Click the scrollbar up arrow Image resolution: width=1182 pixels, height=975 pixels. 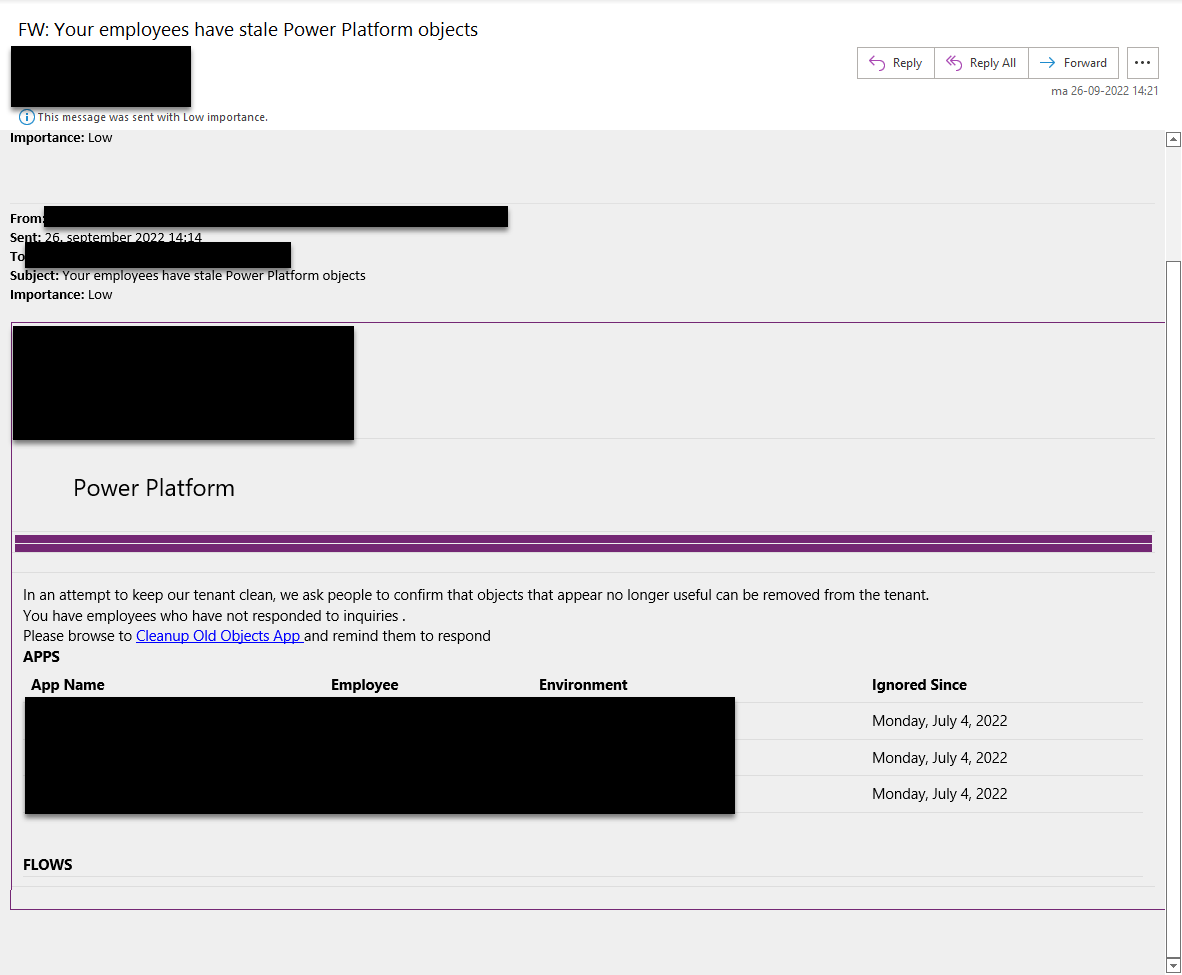(1173, 138)
